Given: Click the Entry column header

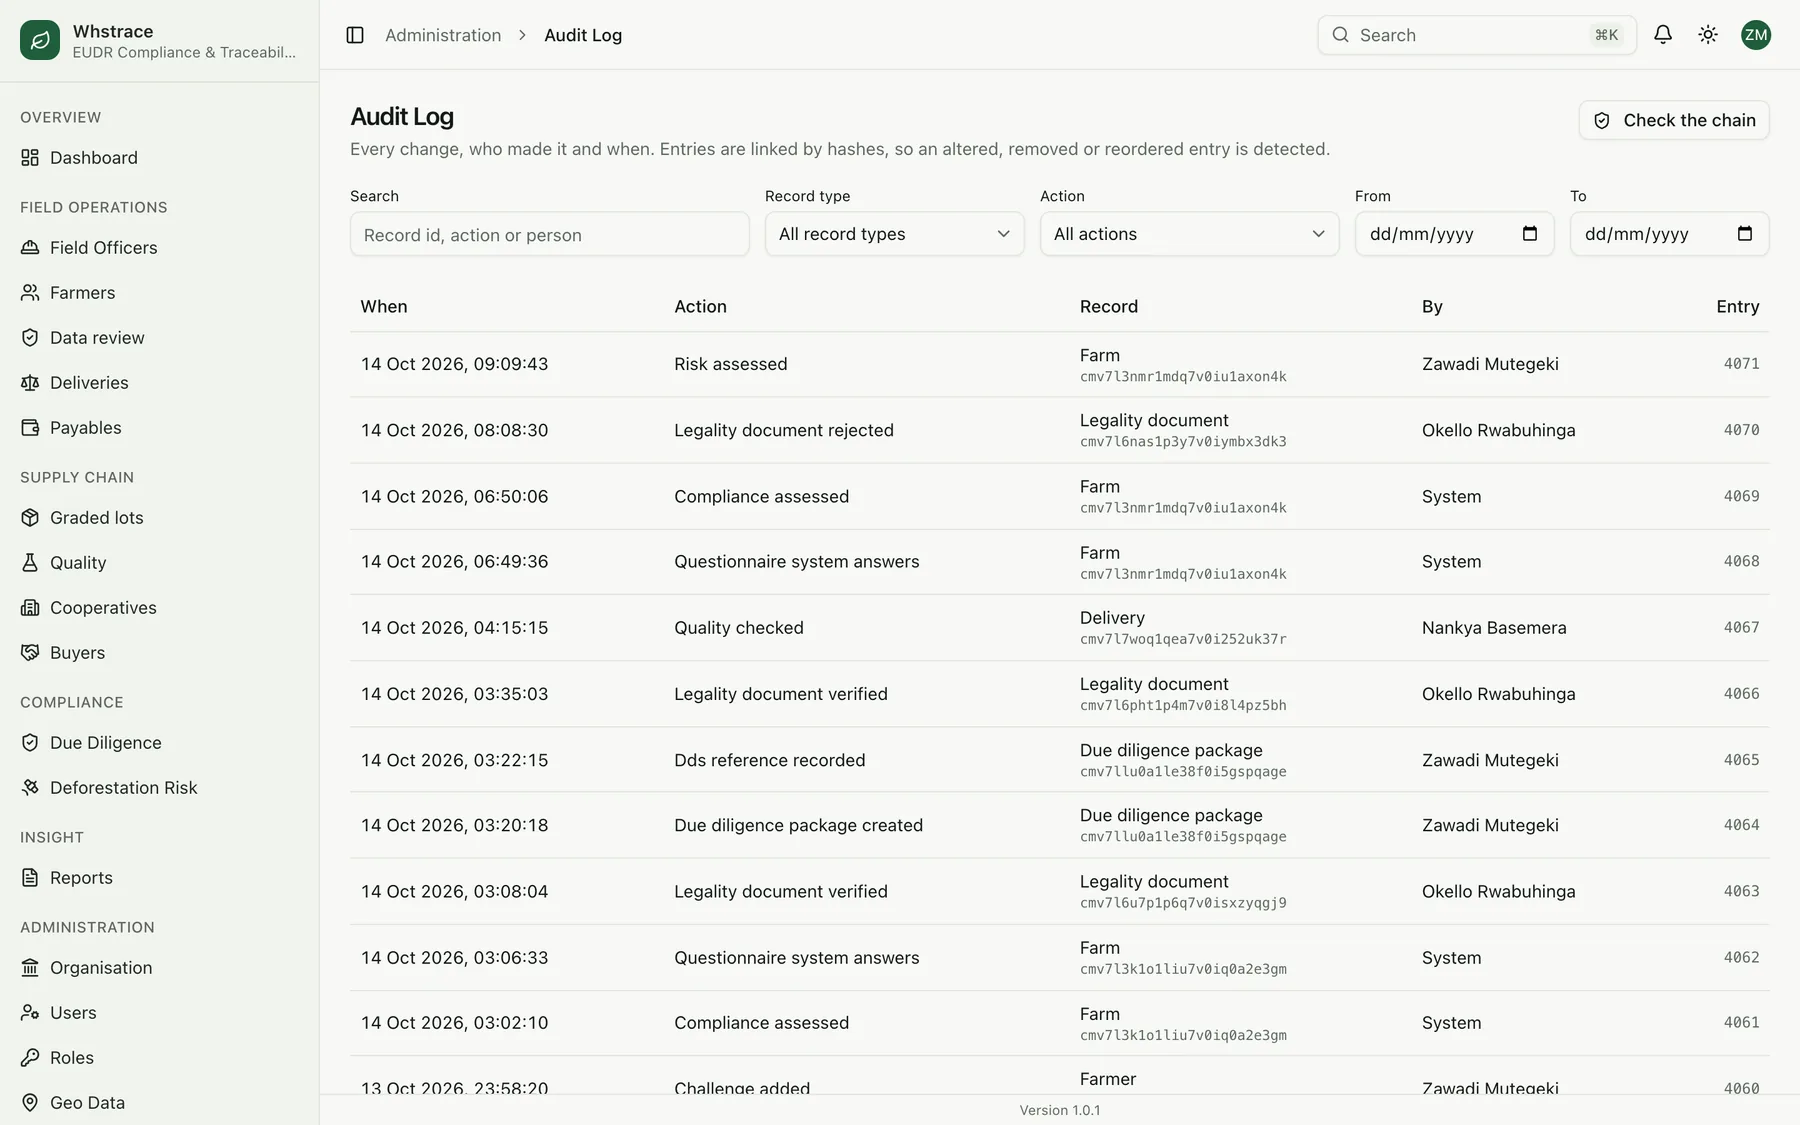Looking at the screenshot, I should [x=1737, y=306].
